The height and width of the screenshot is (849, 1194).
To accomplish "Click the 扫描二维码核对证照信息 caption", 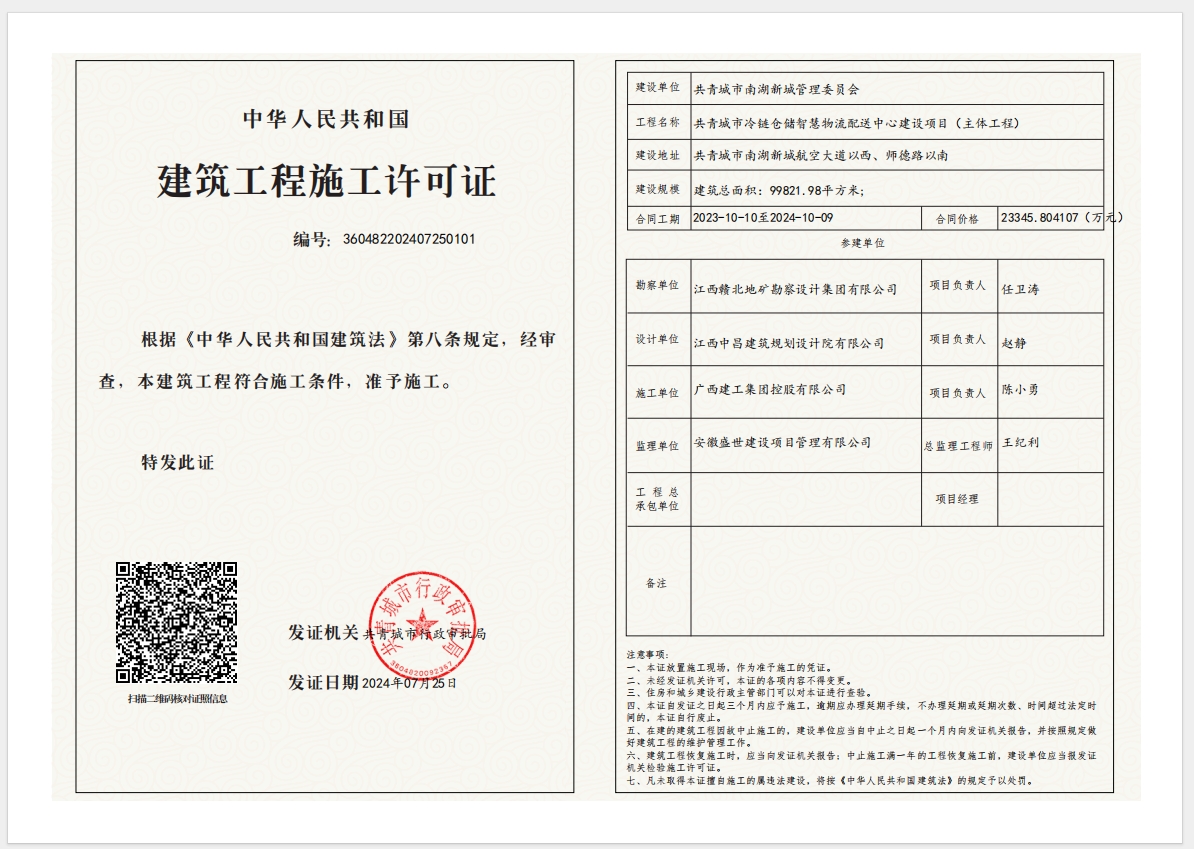I will coord(177,698).
